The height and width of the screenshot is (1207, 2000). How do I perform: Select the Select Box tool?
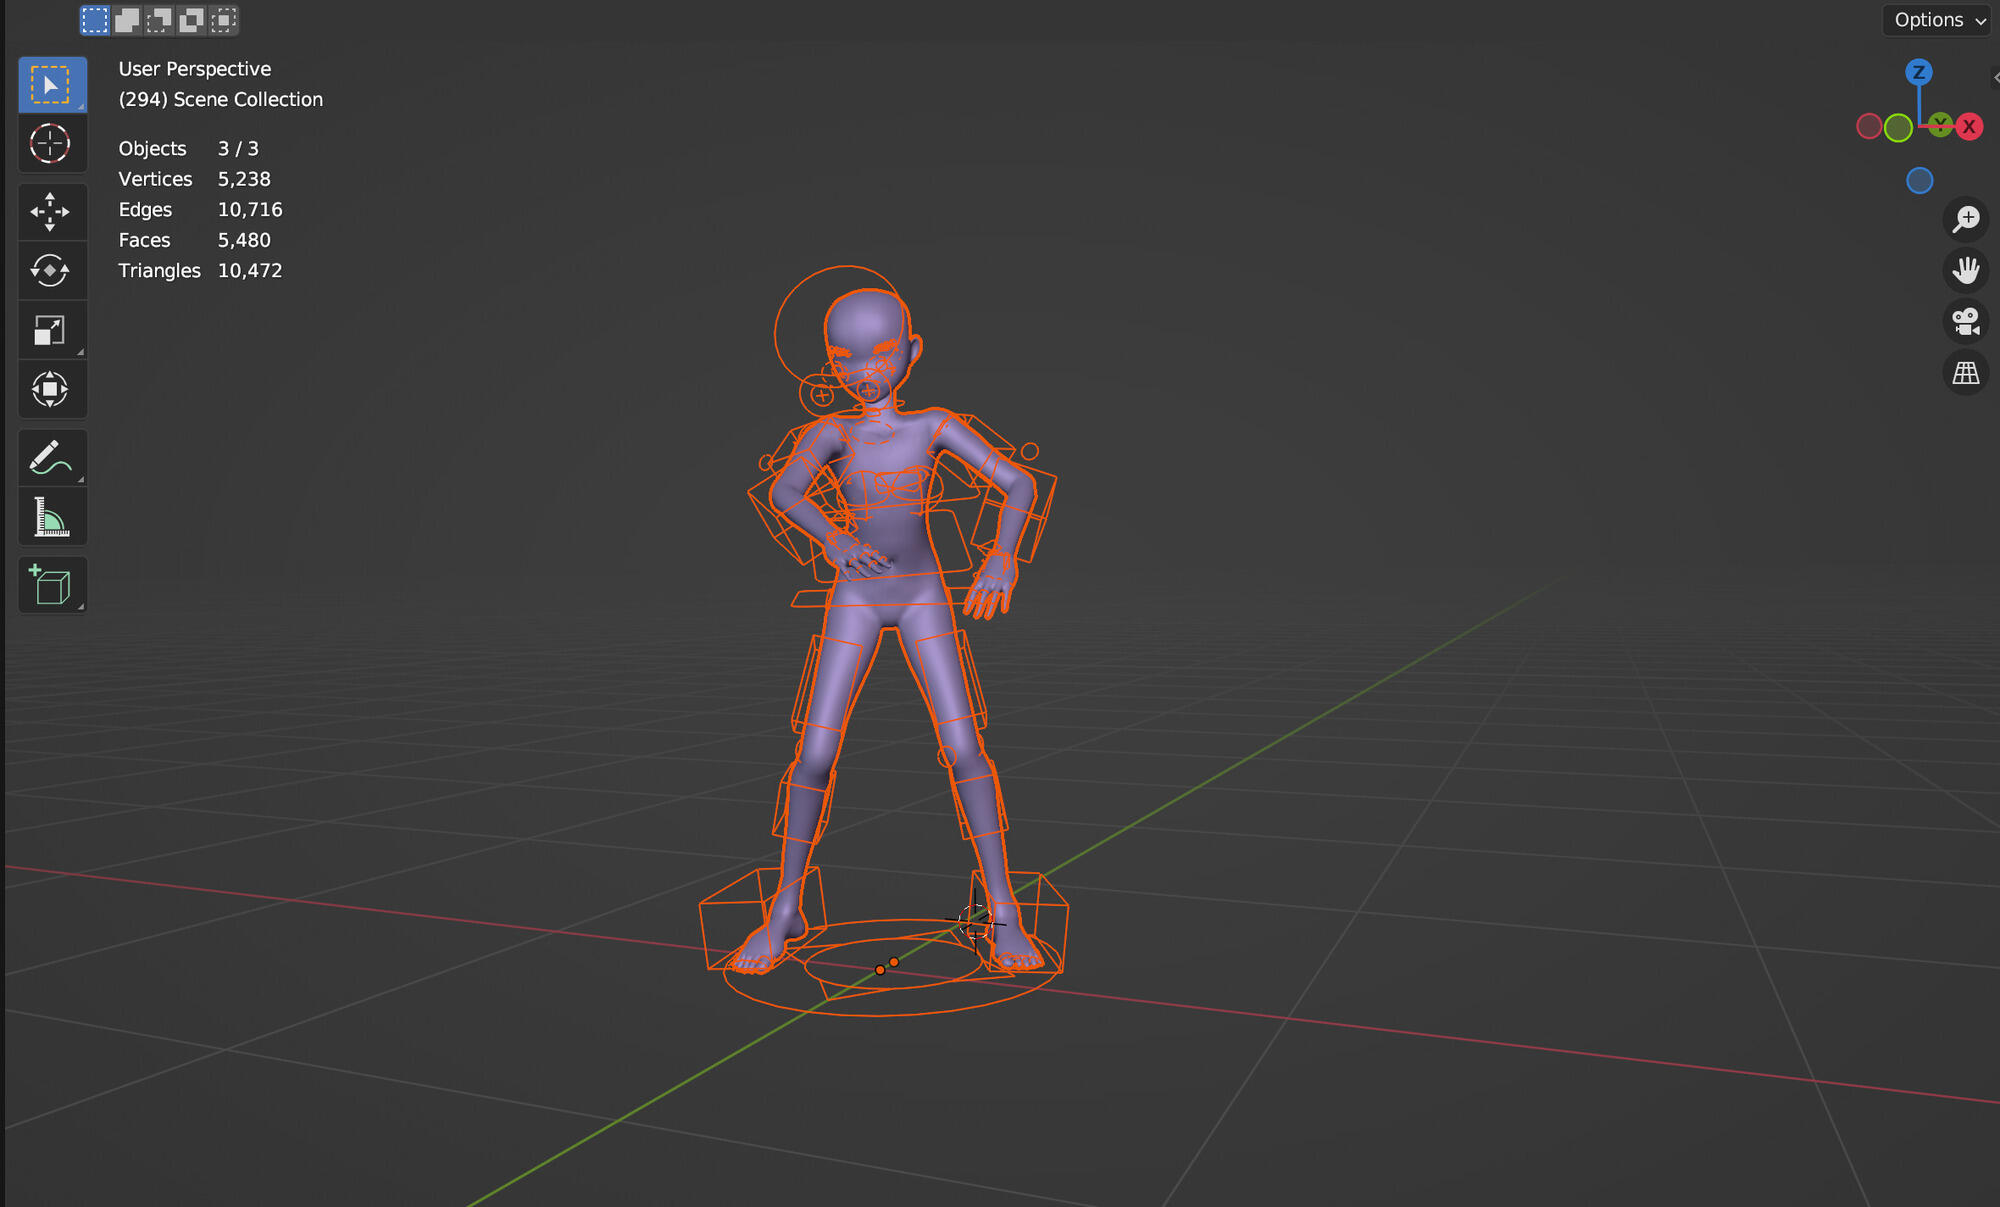point(52,85)
